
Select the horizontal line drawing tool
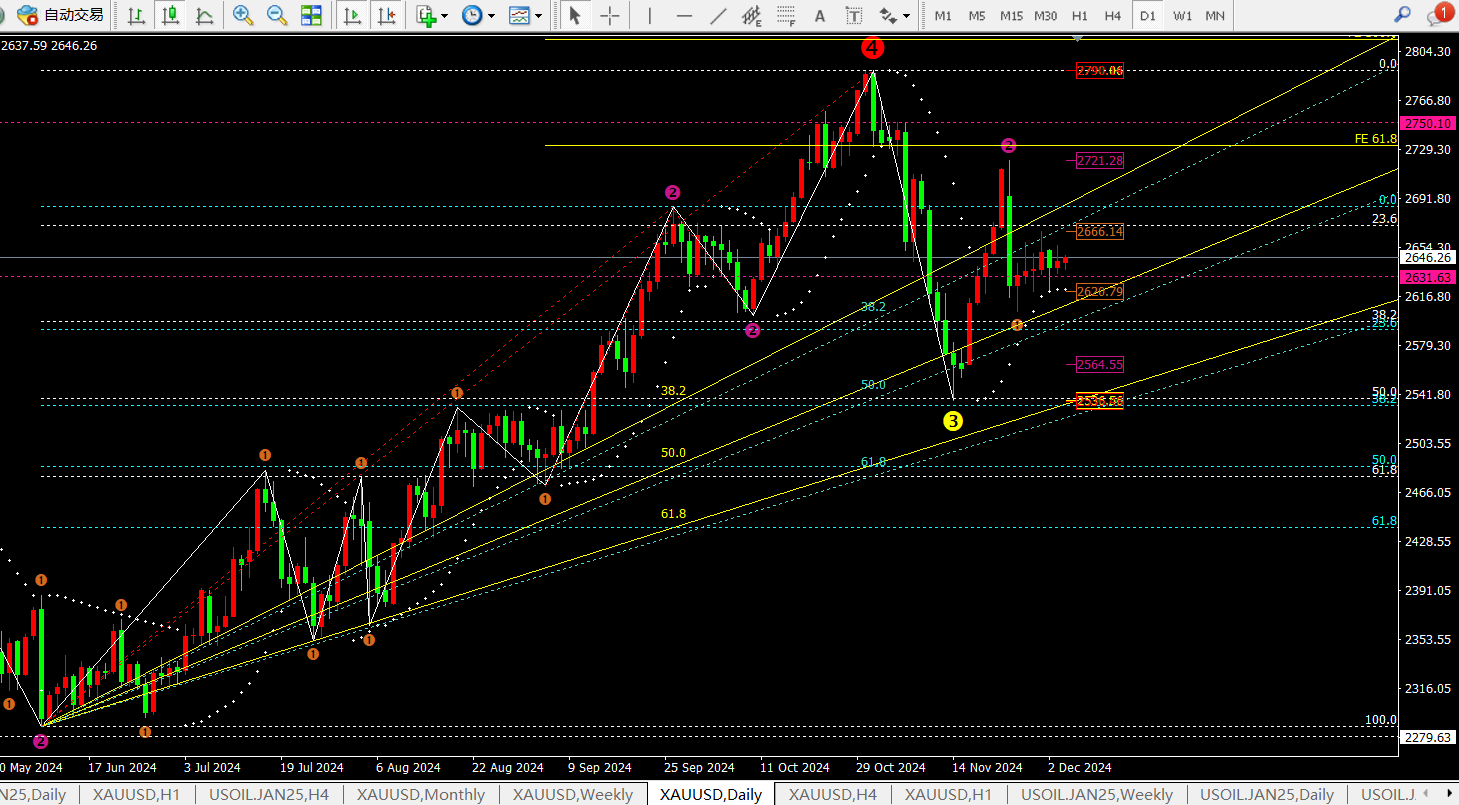pos(684,15)
